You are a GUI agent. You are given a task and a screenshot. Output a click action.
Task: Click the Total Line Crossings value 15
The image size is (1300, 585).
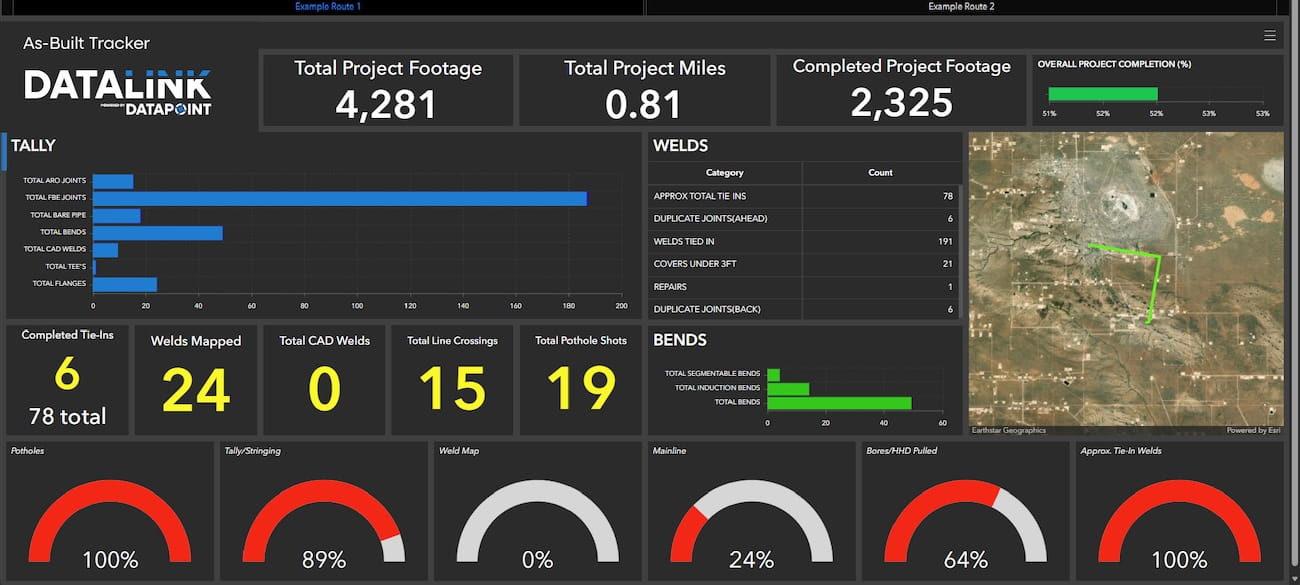[x=452, y=390]
